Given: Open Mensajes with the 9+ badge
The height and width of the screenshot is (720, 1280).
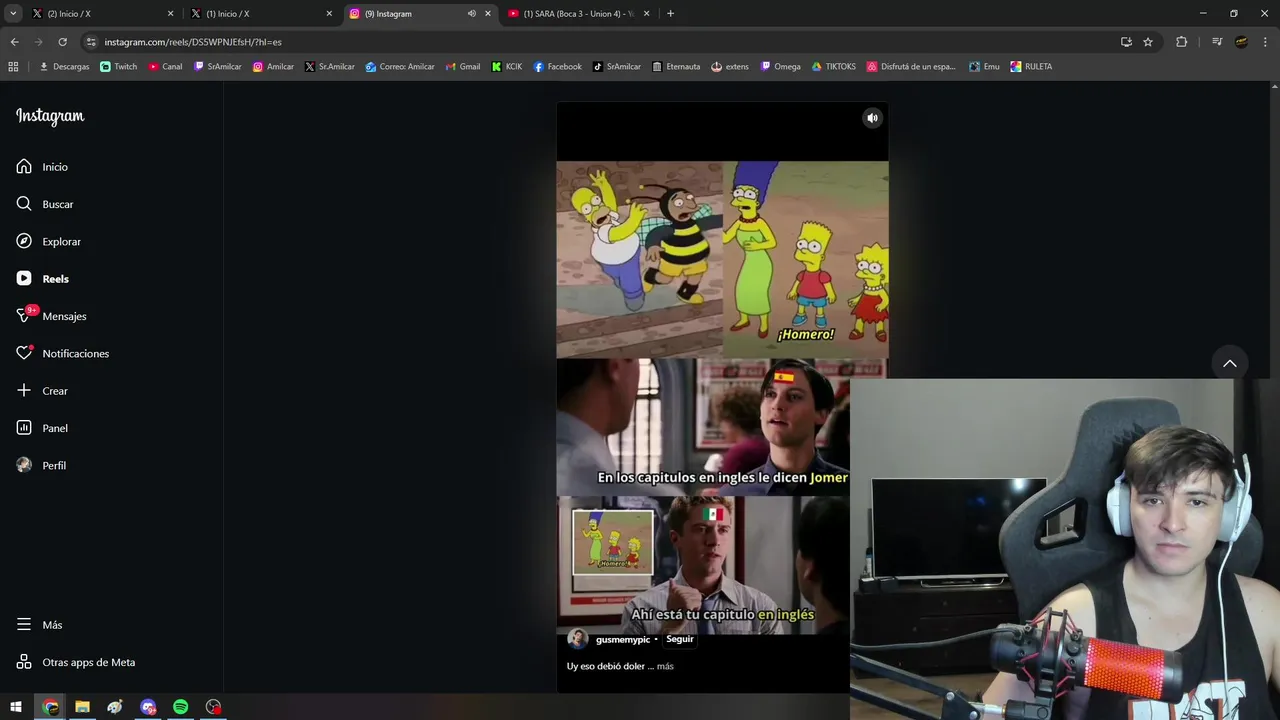Looking at the screenshot, I should tap(51, 316).
